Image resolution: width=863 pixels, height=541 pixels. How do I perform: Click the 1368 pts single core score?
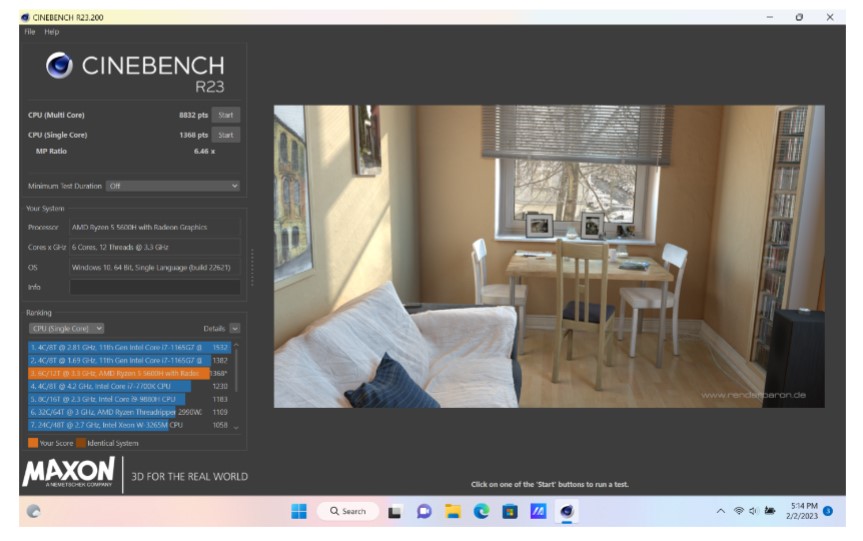click(x=193, y=135)
